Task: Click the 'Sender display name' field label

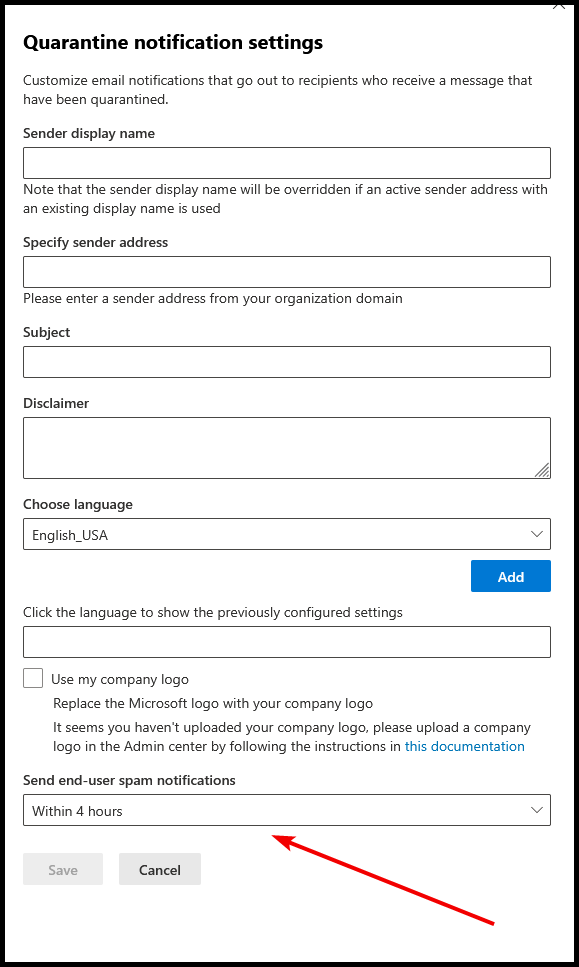Action: [x=89, y=133]
